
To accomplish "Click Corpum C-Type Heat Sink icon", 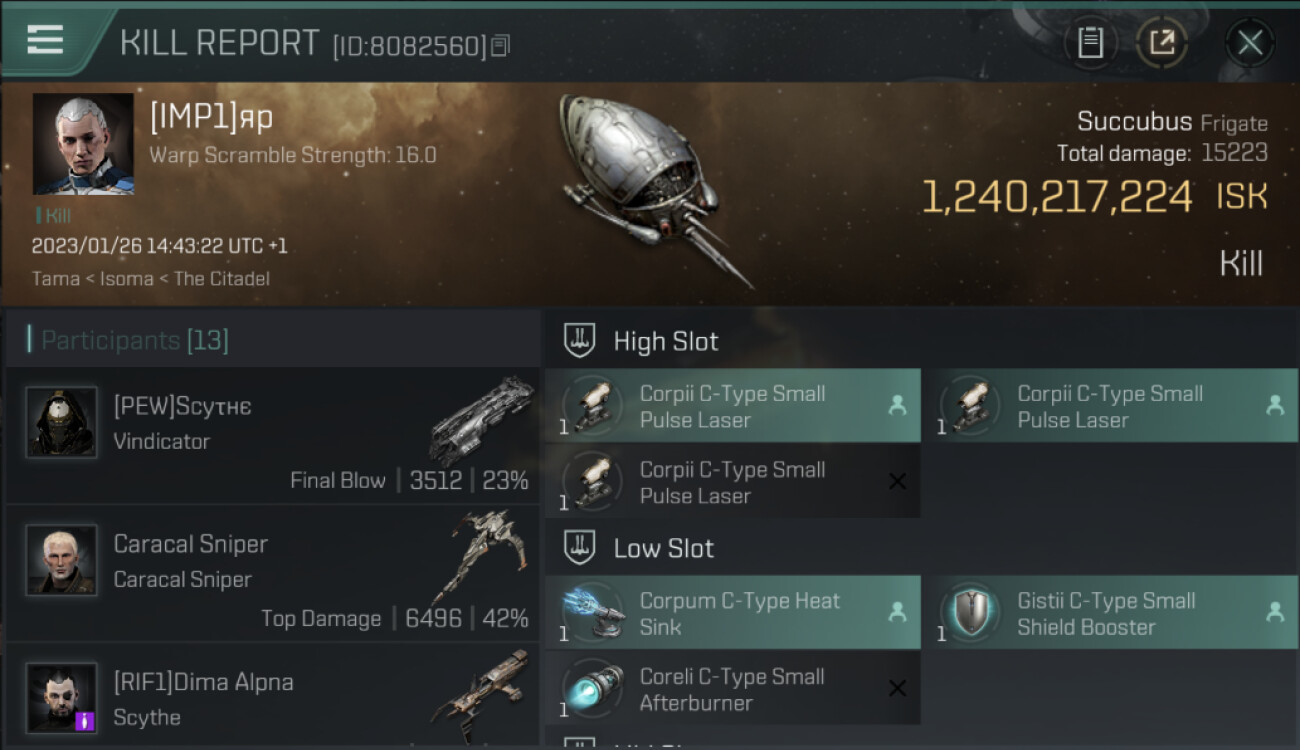I will (593, 613).
